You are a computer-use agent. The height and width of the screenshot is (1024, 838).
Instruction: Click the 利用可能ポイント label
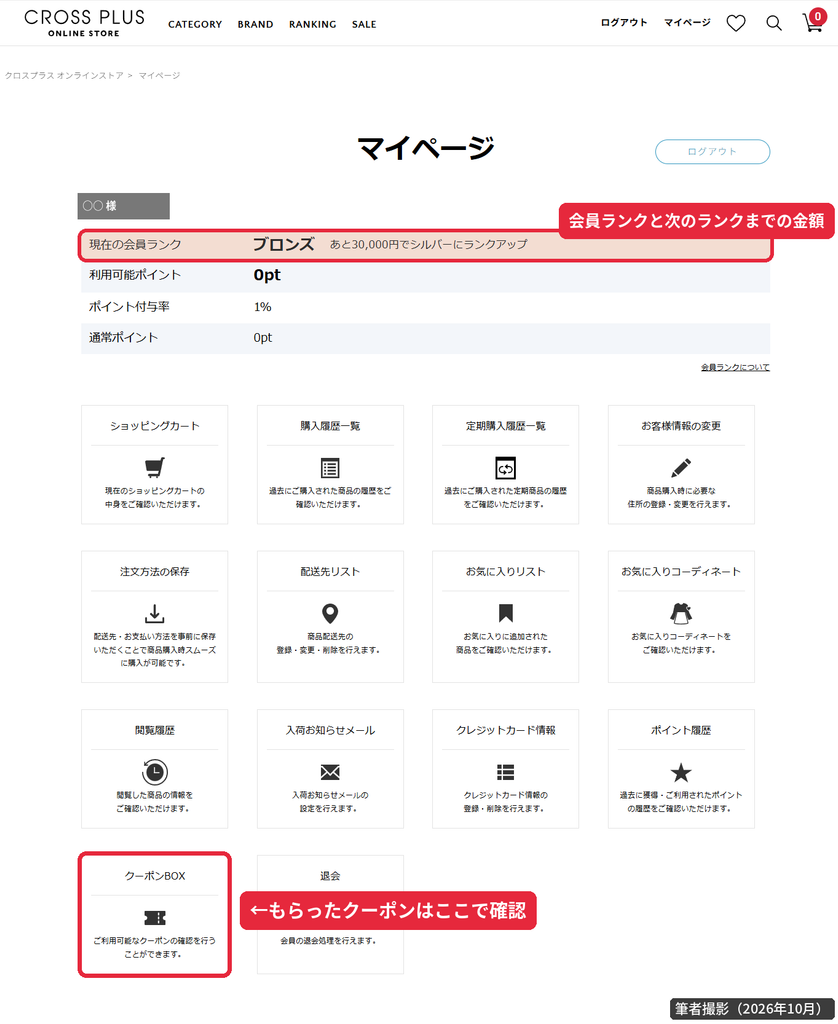135,275
